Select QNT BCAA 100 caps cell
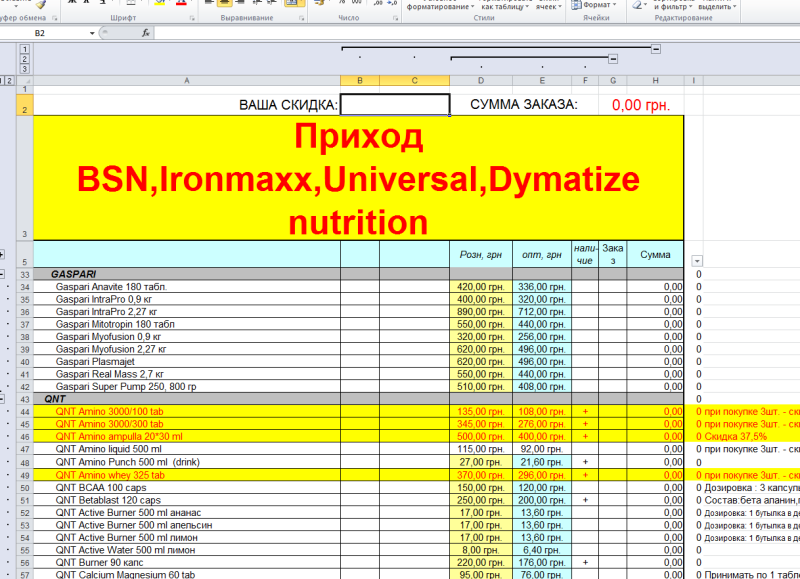 click(187, 488)
